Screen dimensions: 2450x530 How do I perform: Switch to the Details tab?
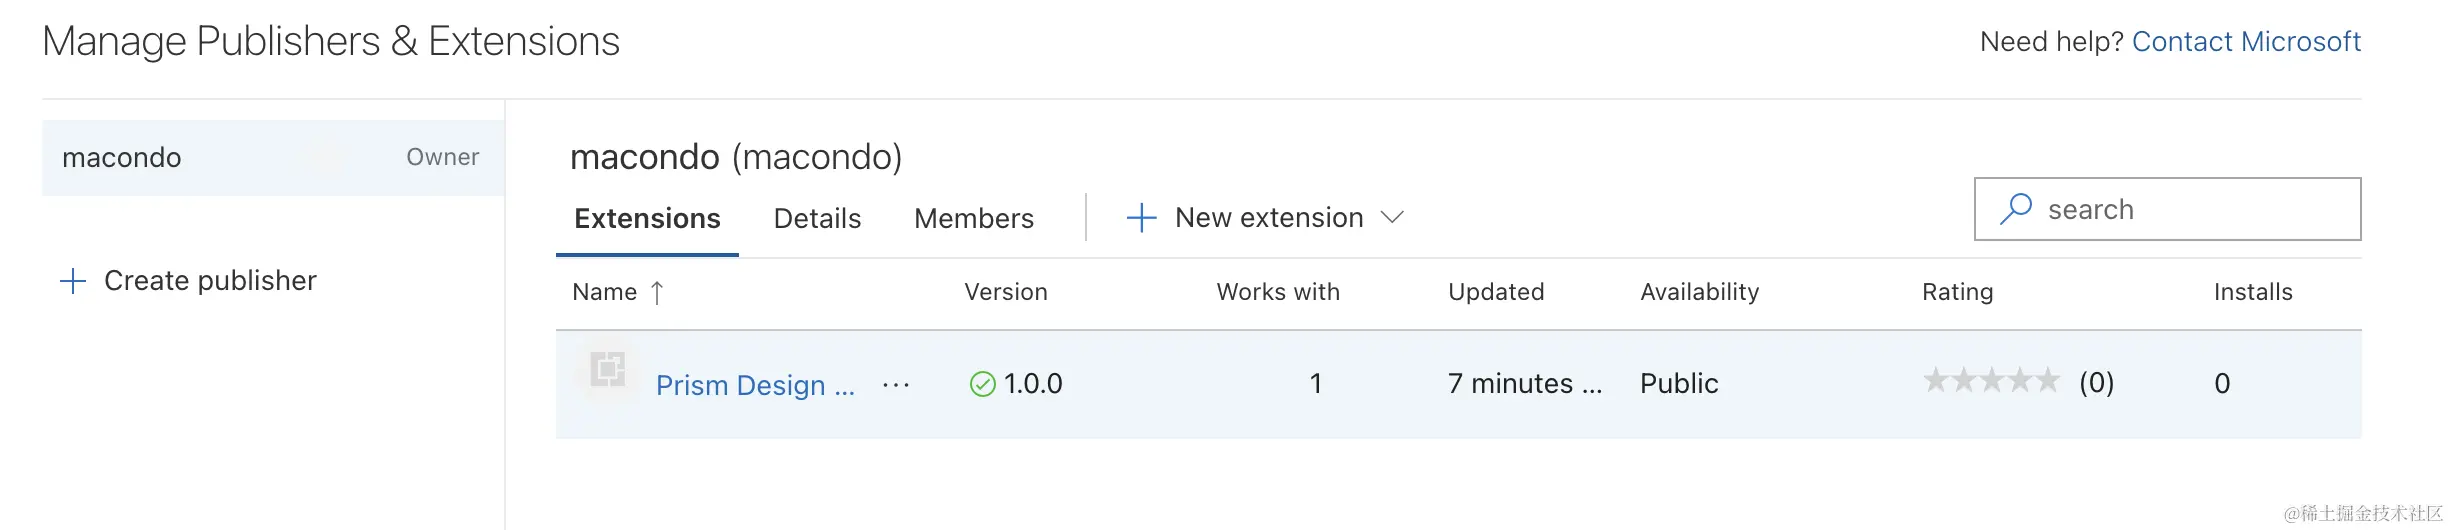point(817,219)
